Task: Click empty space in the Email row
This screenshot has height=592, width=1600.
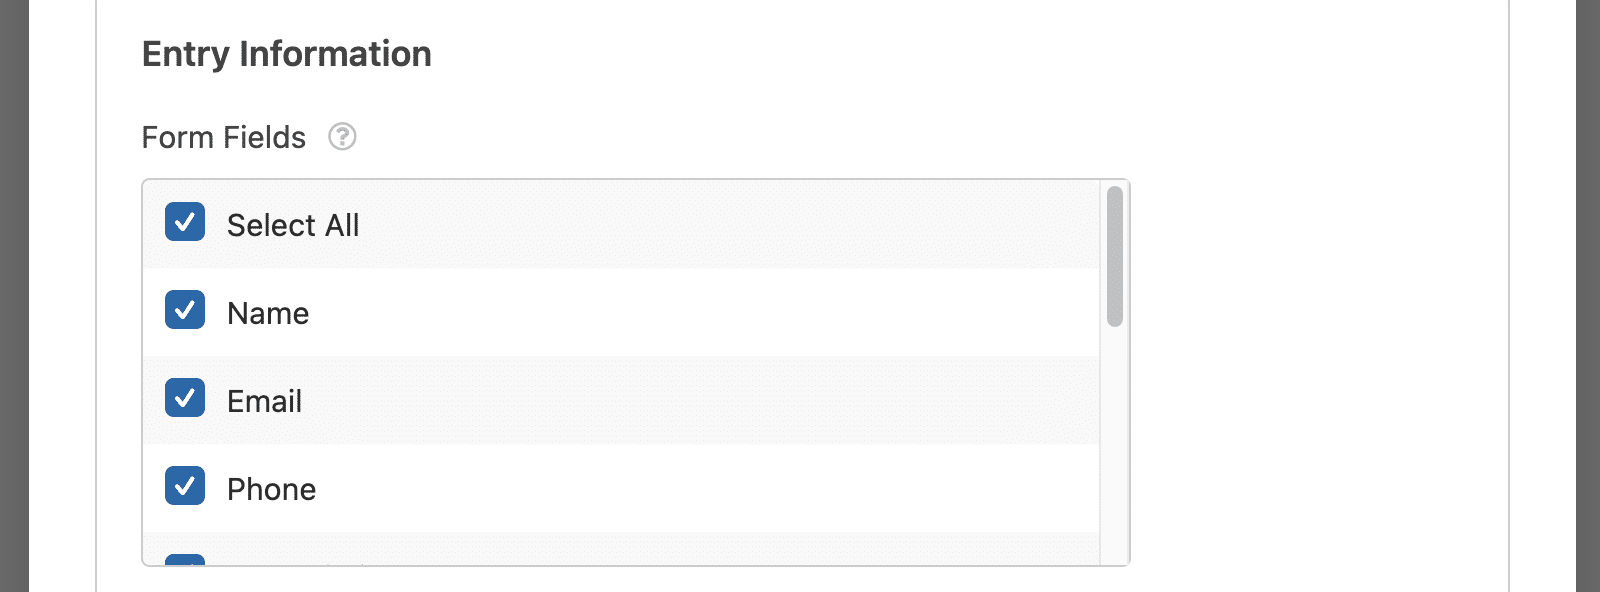Action: pyautogui.click(x=700, y=401)
